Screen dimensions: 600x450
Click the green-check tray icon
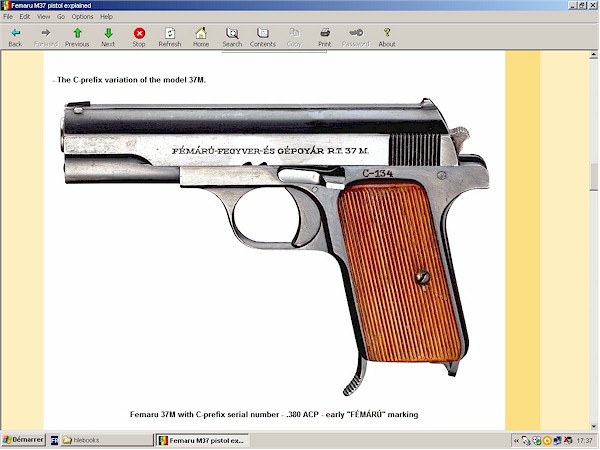537,441
